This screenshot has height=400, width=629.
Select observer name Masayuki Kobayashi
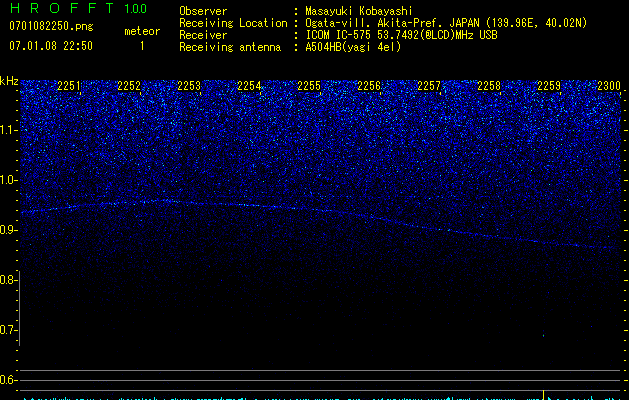point(355,11)
